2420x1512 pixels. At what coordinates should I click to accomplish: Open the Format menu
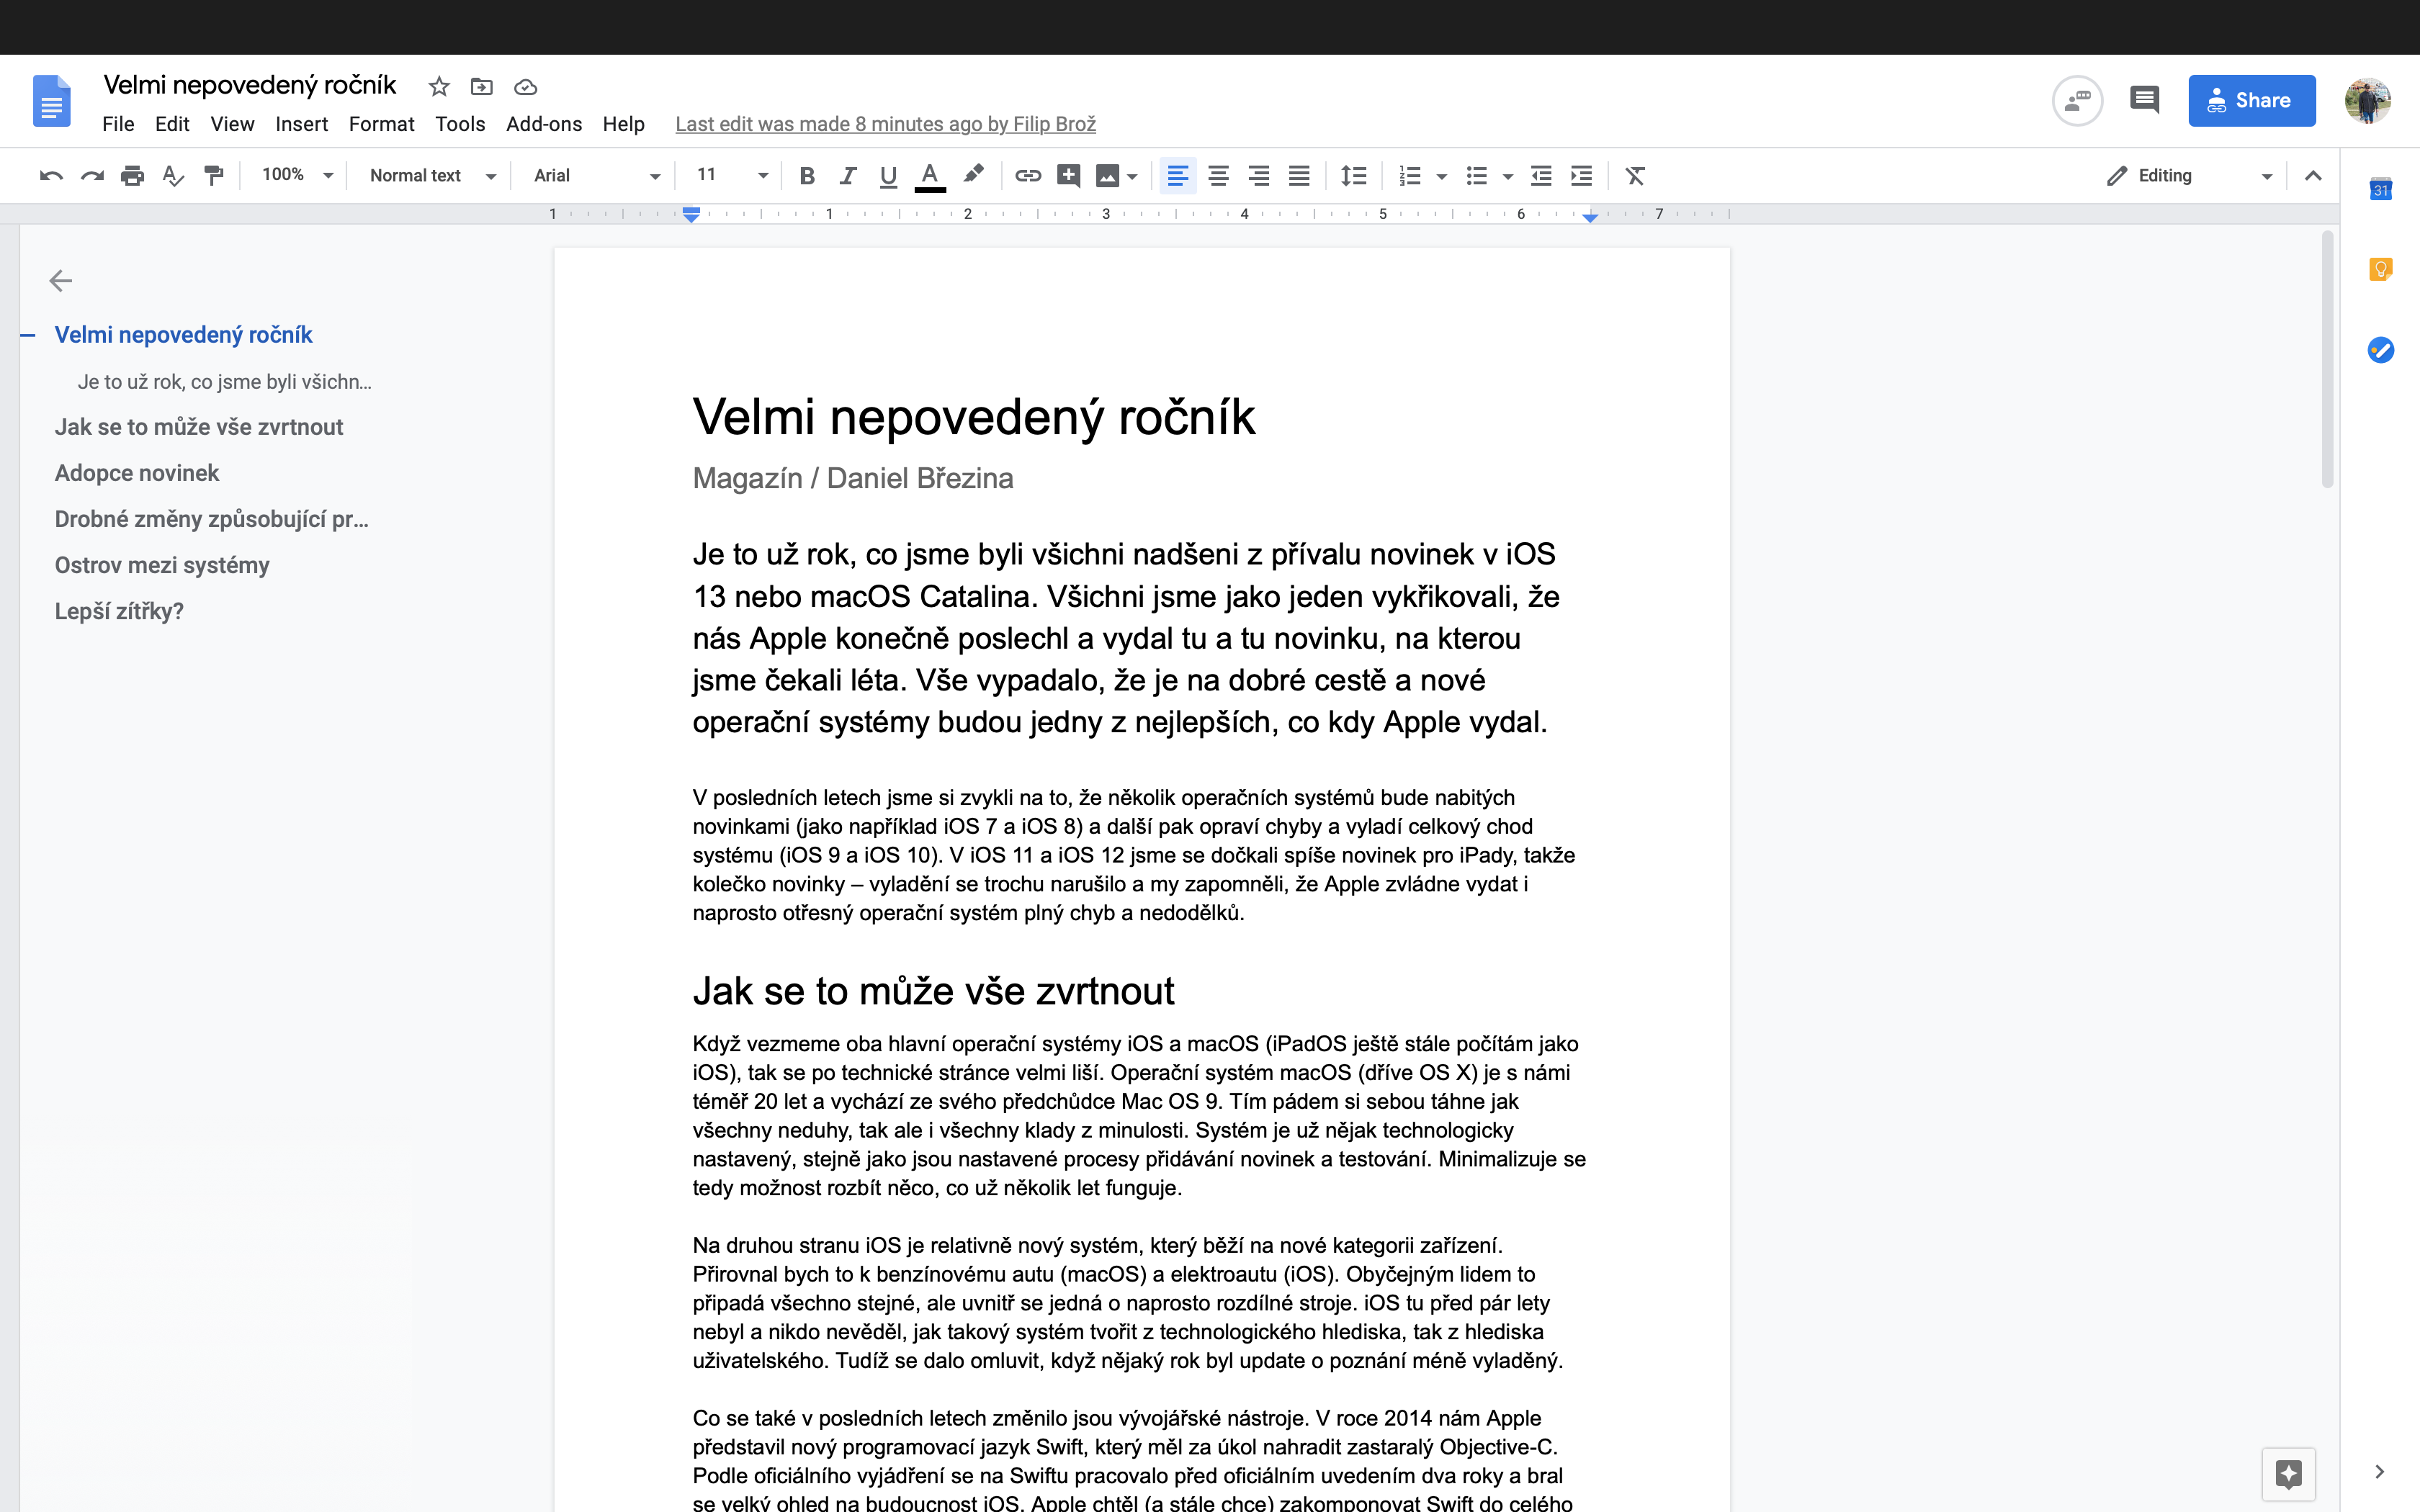[381, 124]
